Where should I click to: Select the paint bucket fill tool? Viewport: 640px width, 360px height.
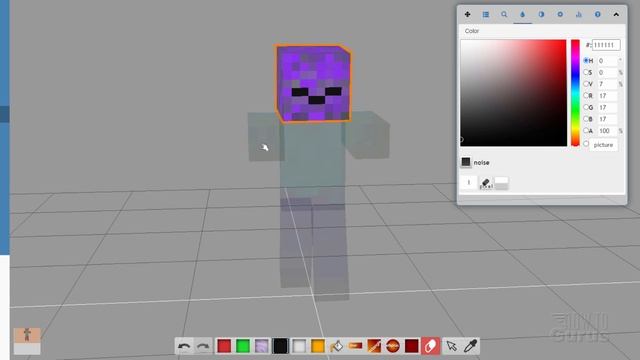pyautogui.click(x=336, y=346)
